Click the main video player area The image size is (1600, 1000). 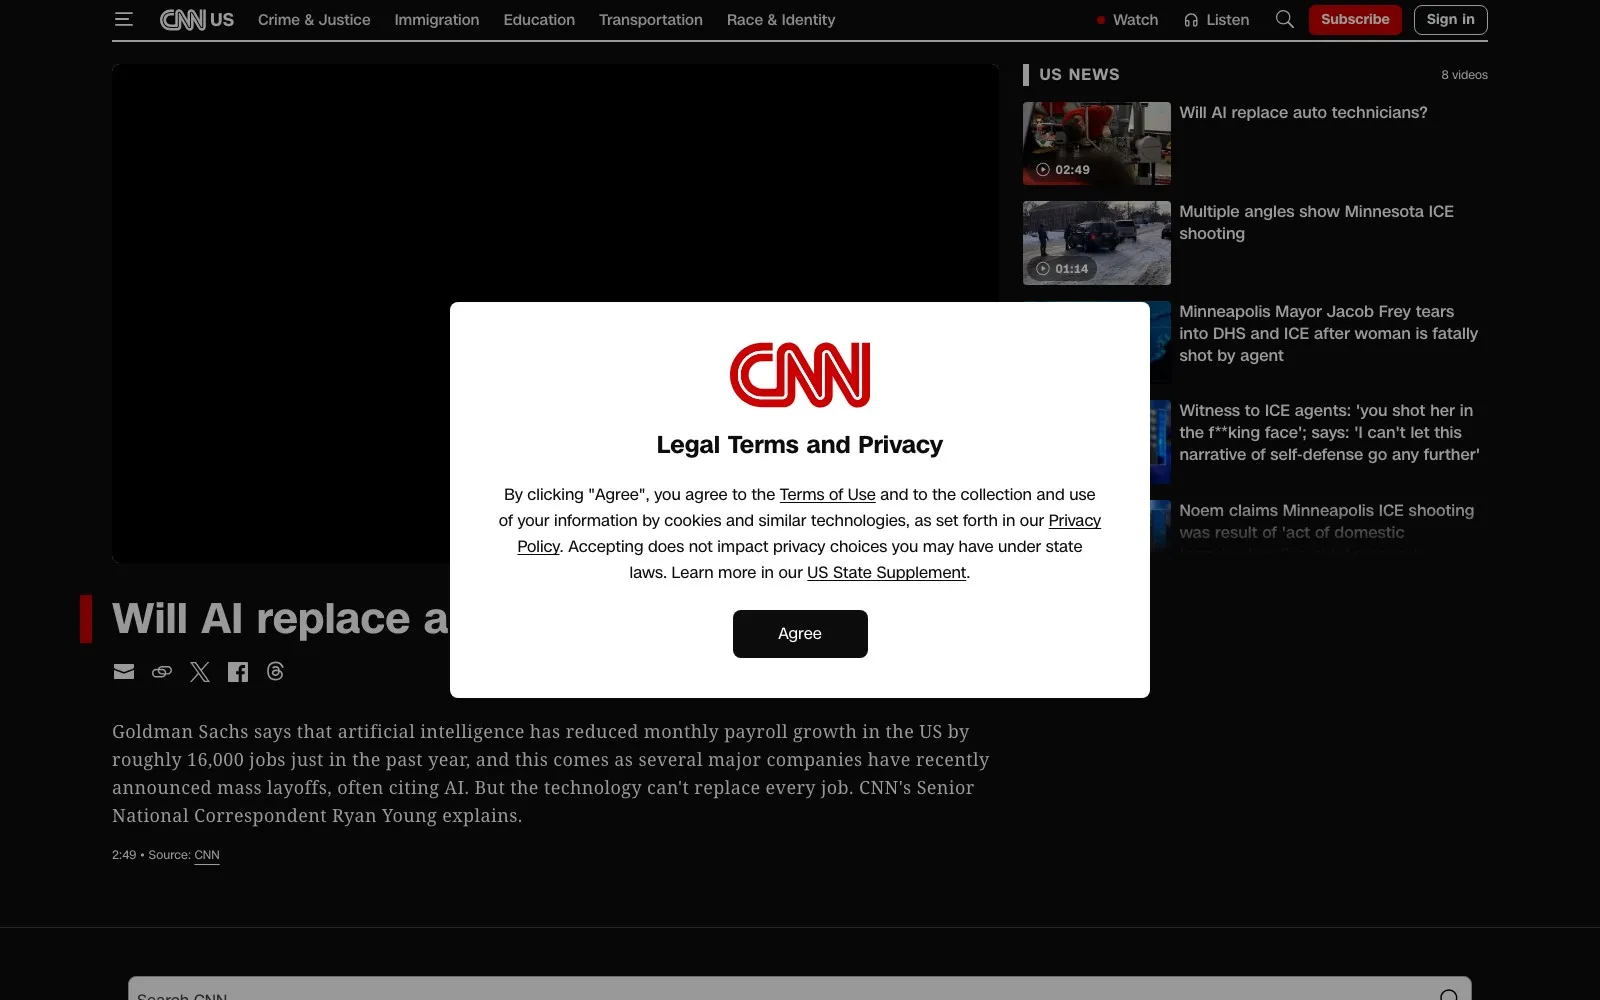coord(555,313)
